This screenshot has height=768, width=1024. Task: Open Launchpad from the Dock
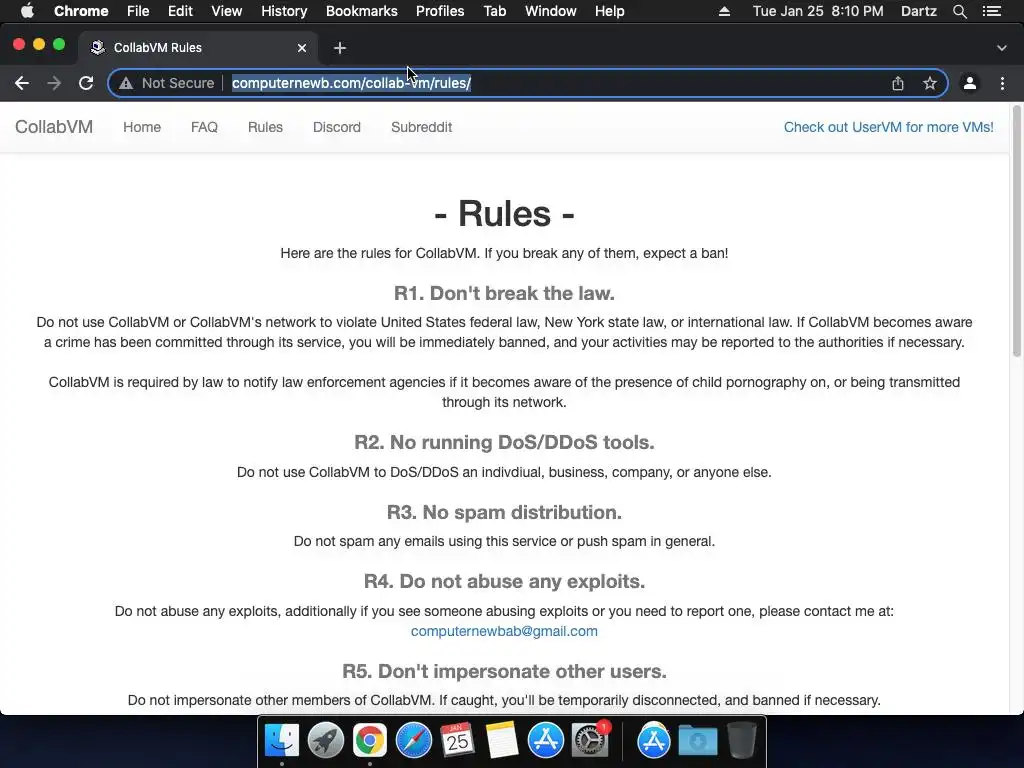pos(326,741)
